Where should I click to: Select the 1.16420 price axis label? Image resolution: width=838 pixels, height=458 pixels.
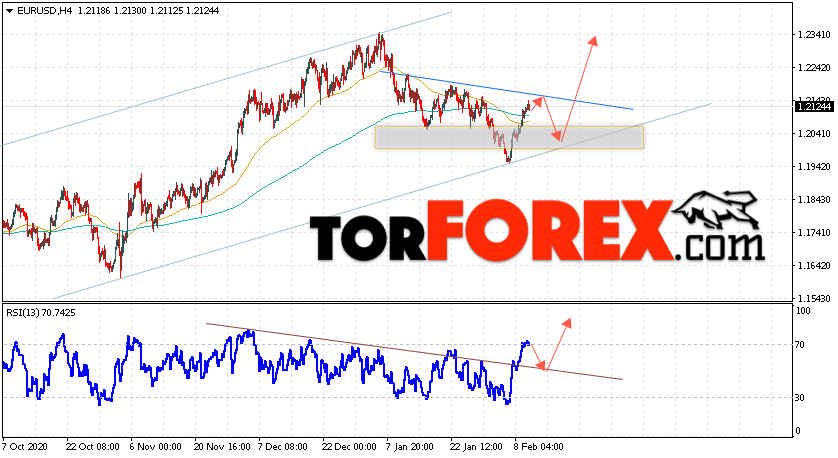click(x=814, y=266)
